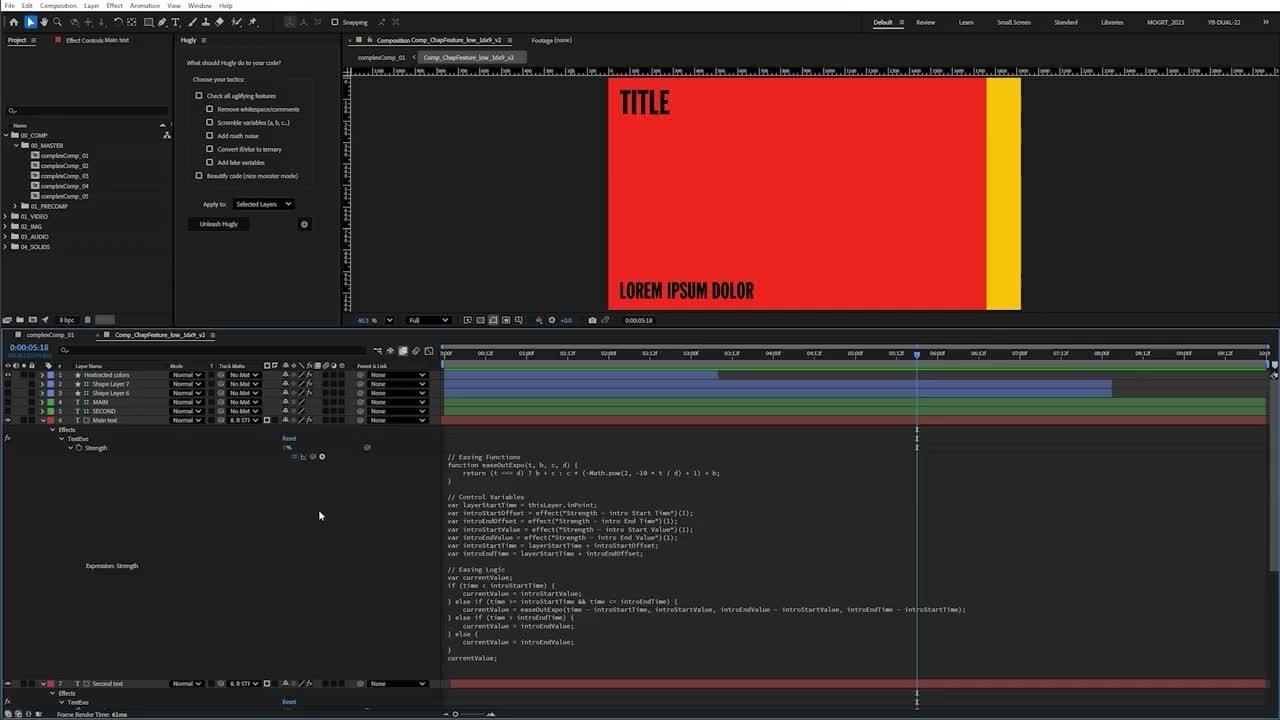Open the 'Apply to' Selected Layers dropdown
The image size is (1280, 720).
[x=263, y=204]
